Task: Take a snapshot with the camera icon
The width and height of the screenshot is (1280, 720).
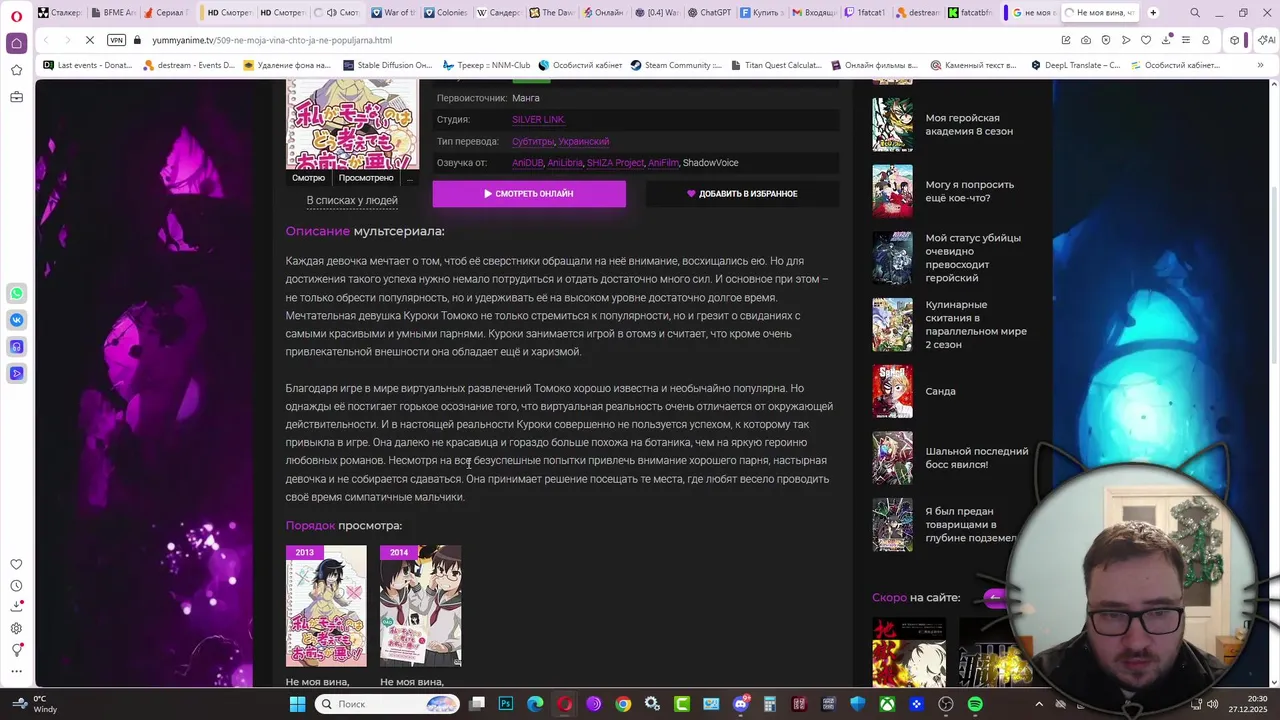Action: [1085, 40]
